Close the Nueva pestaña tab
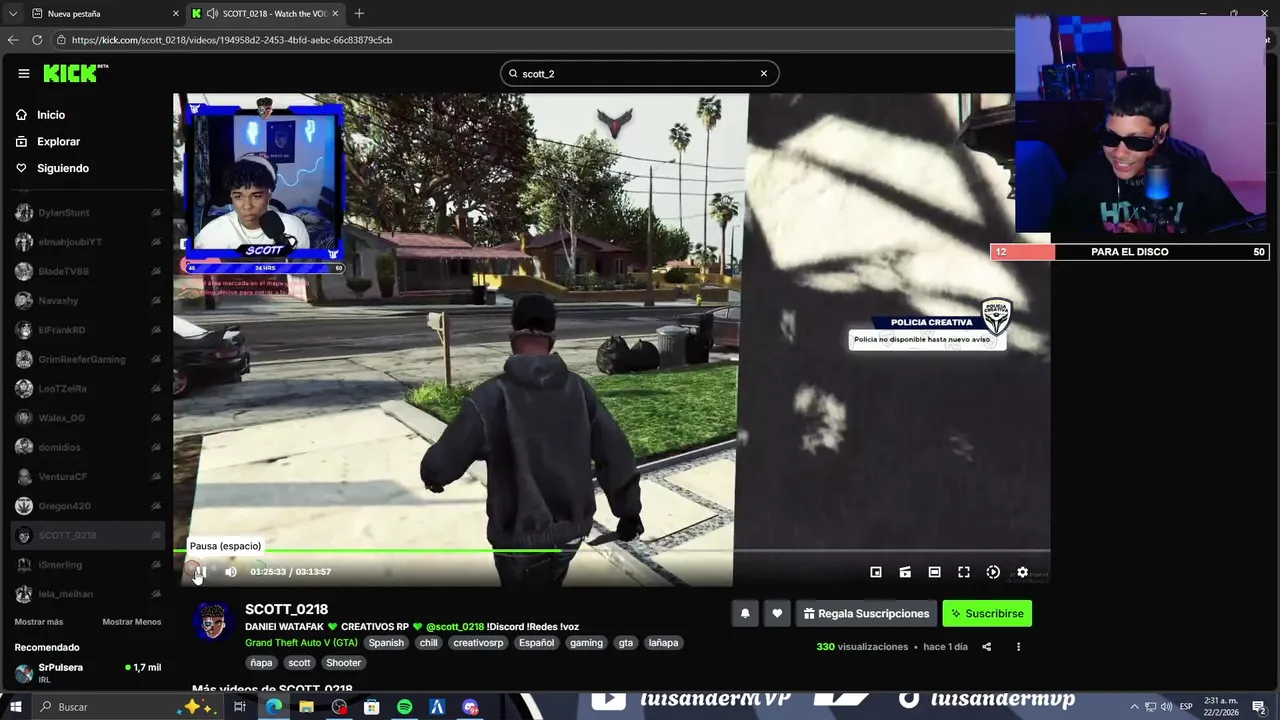This screenshot has width=1280, height=720. coord(176,14)
